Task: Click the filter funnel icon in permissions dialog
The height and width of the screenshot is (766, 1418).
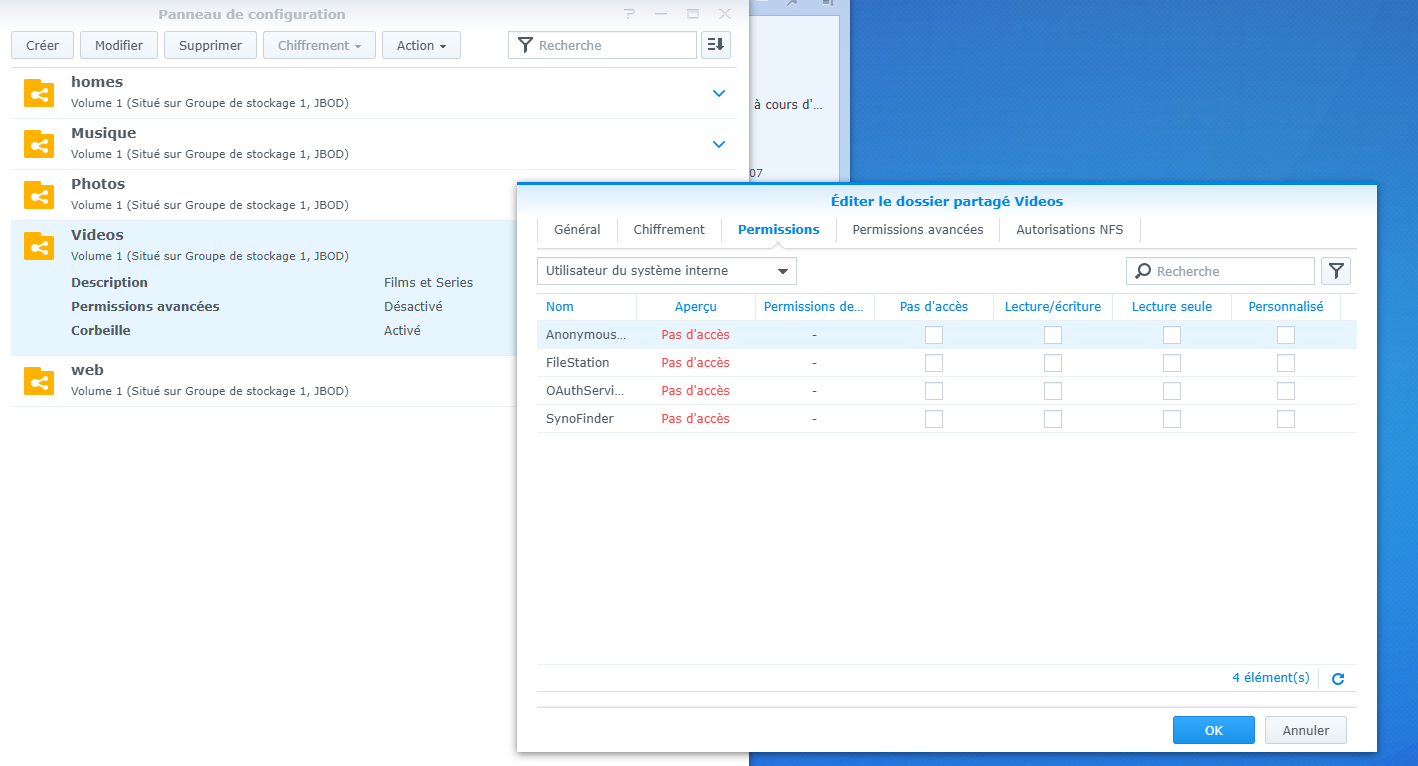Action: click(1336, 271)
